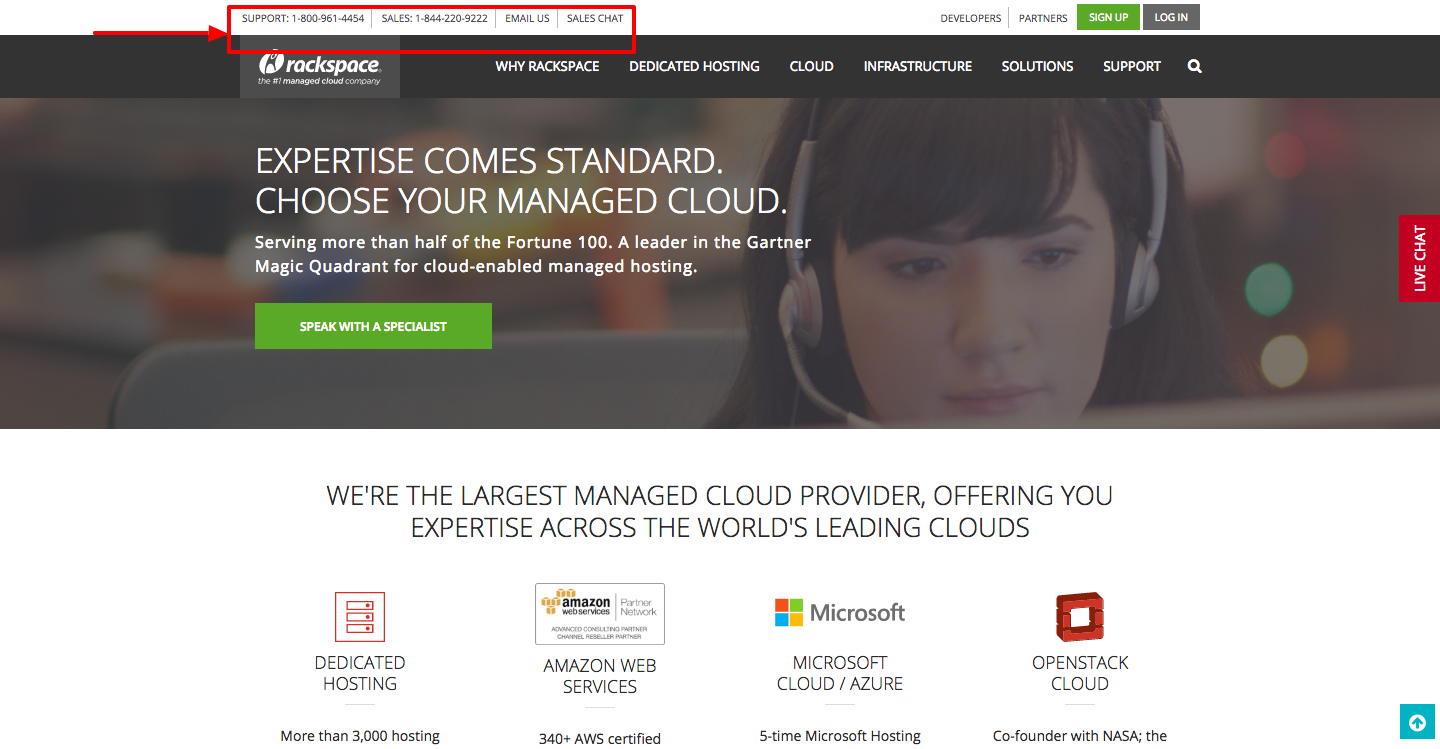The width and height of the screenshot is (1440, 749).
Task: Open the SALES CHAT link
Action: point(595,18)
